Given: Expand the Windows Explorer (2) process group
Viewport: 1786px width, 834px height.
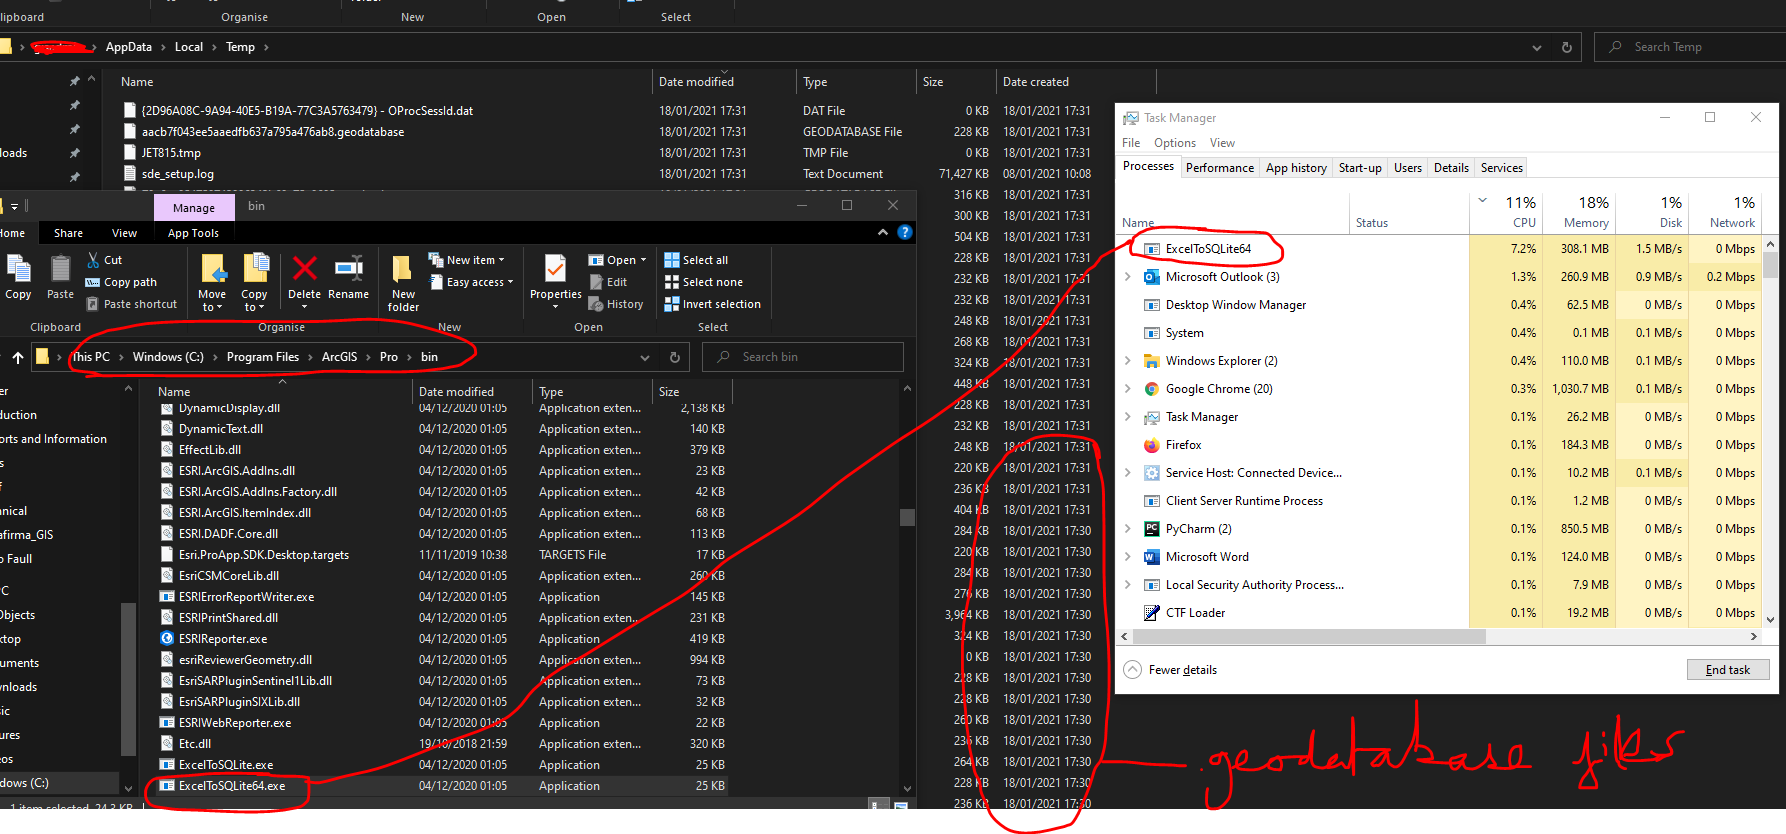Looking at the screenshot, I should click(1129, 361).
